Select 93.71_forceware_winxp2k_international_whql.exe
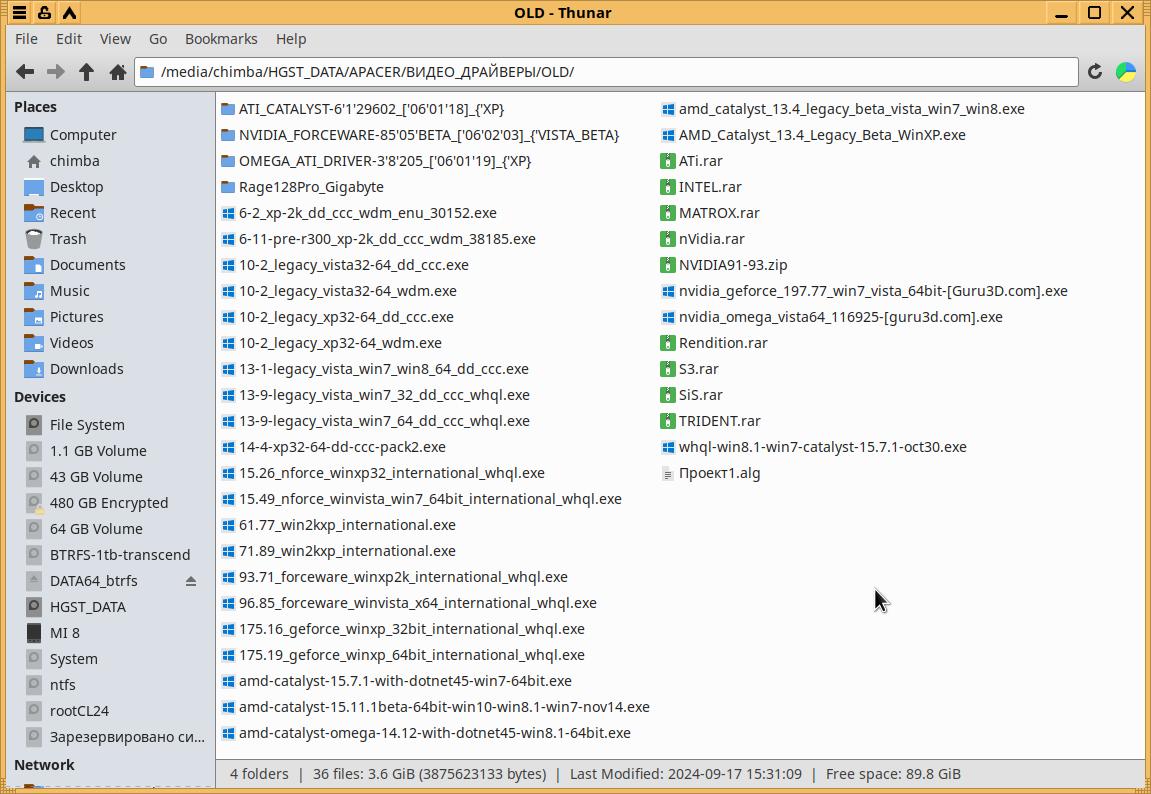Image resolution: width=1151 pixels, height=794 pixels. (403, 577)
